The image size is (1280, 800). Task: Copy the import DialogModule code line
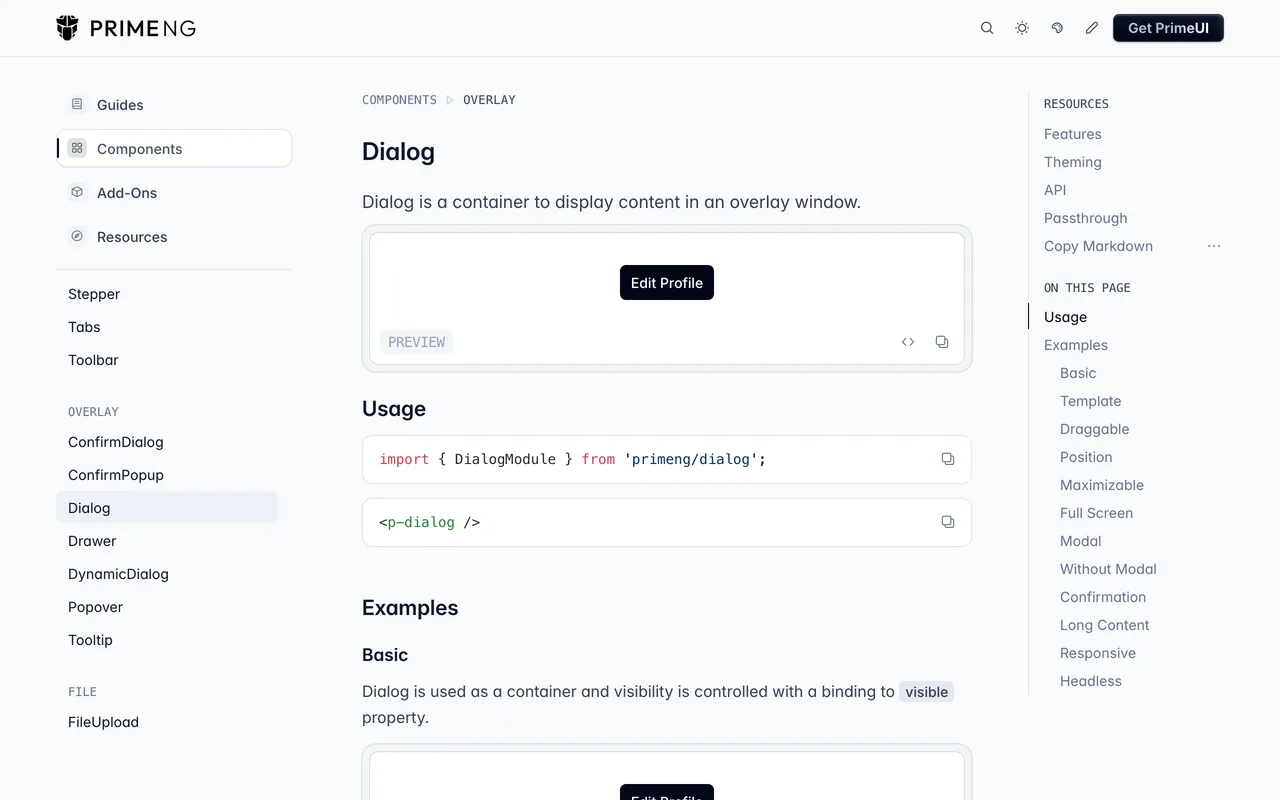948,459
